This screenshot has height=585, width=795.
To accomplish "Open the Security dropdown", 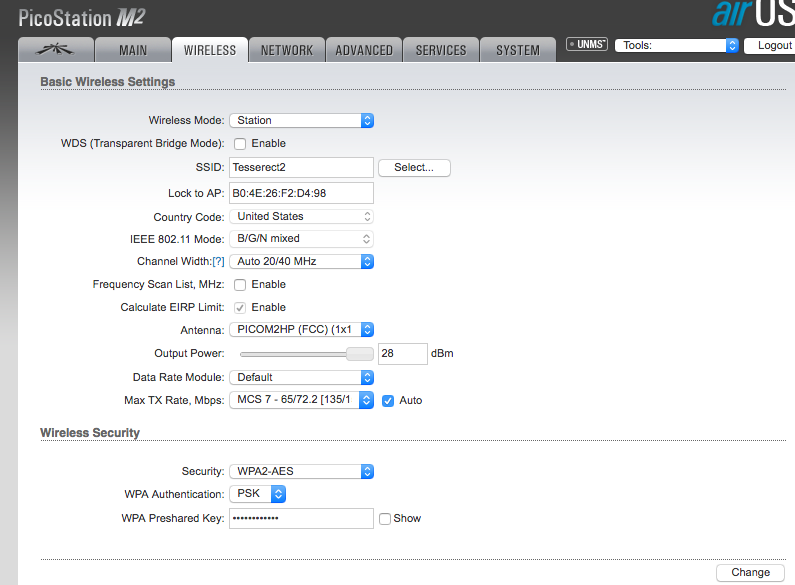I will [x=302, y=471].
